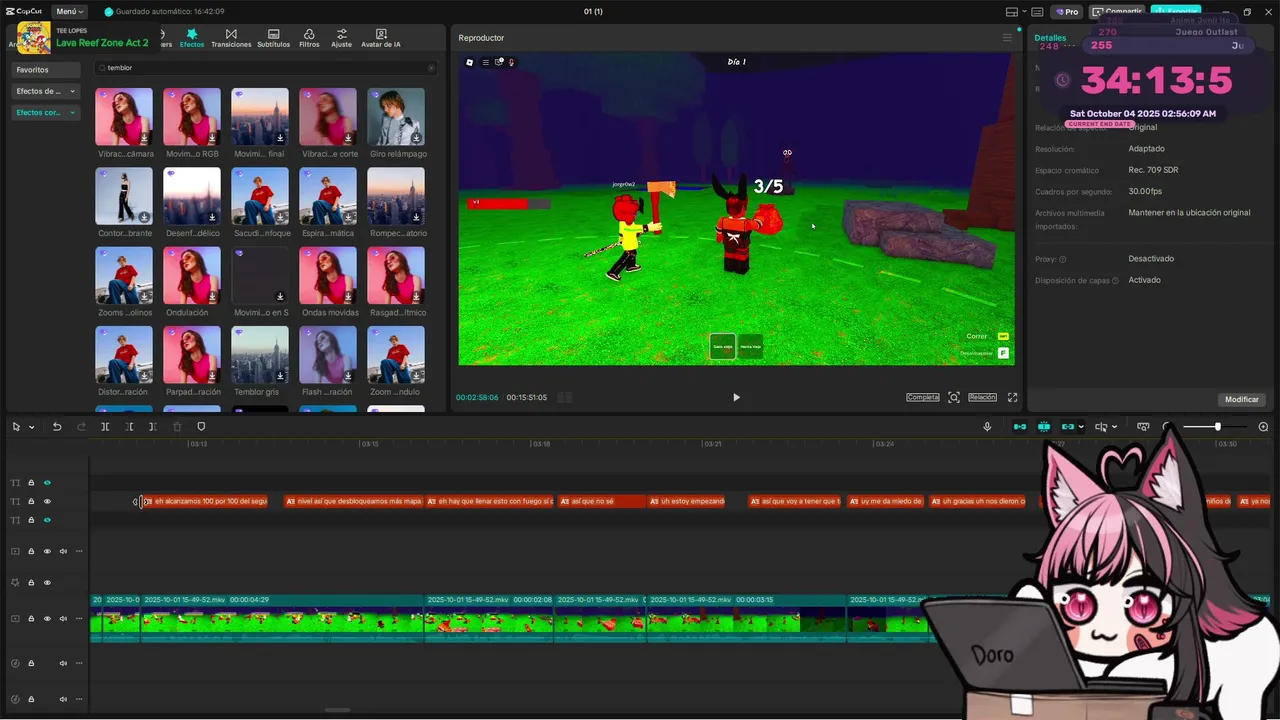Enter fullscreen preview
The image size is (1280, 720).
click(x=1012, y=397)
